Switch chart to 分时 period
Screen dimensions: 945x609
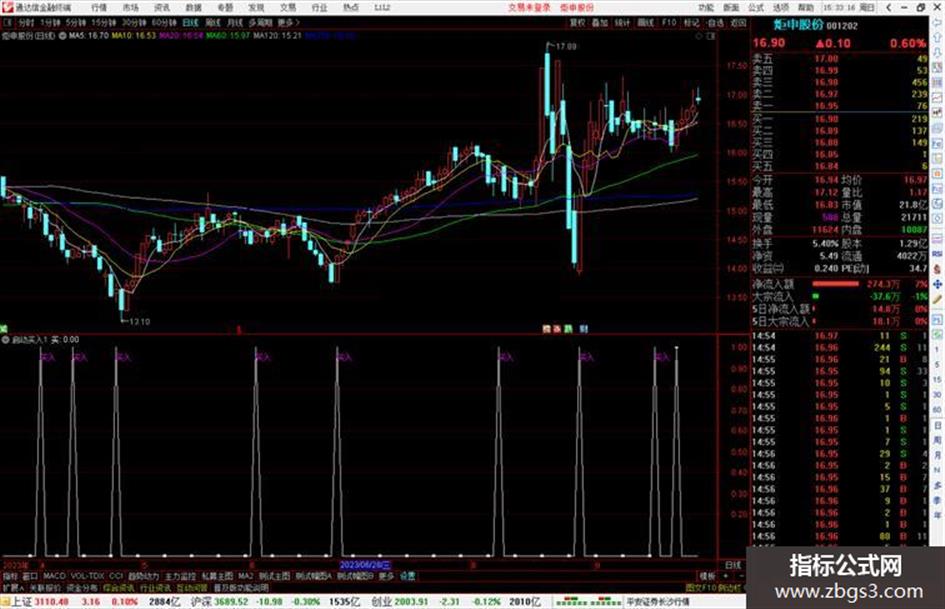25,22
